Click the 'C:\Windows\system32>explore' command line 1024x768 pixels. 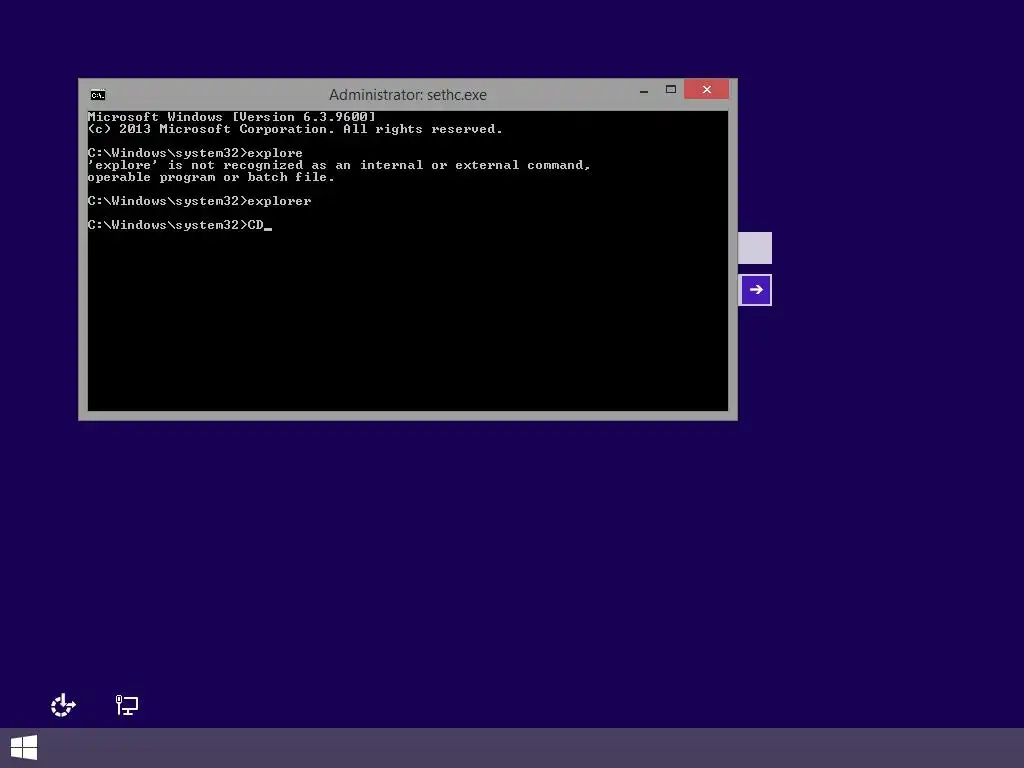195,153
